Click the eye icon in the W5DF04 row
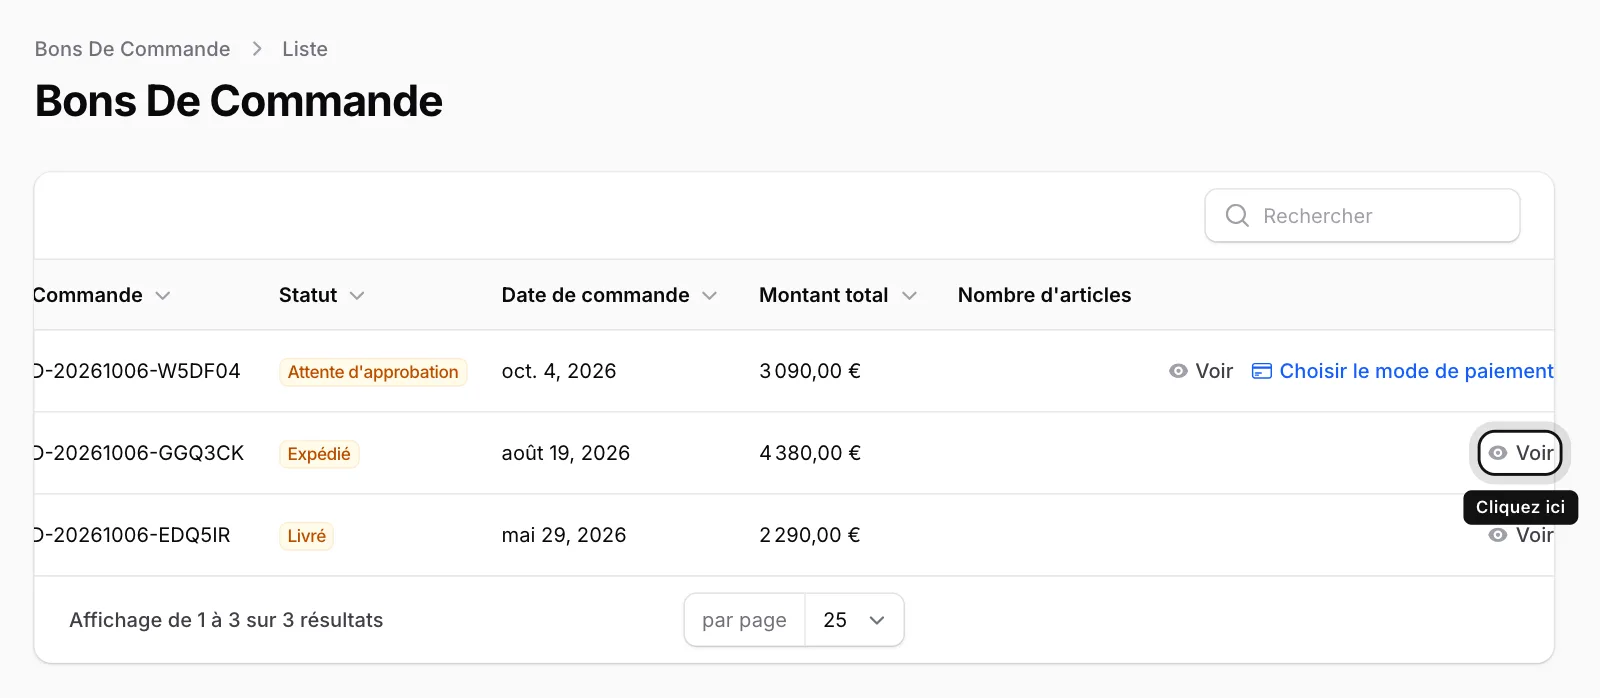 click(1179, 371)
